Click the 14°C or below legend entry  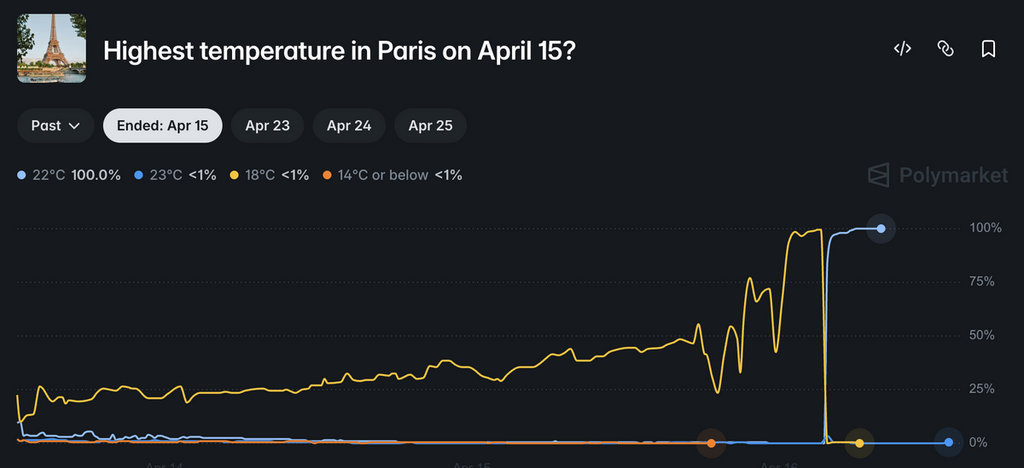[392, 175]
